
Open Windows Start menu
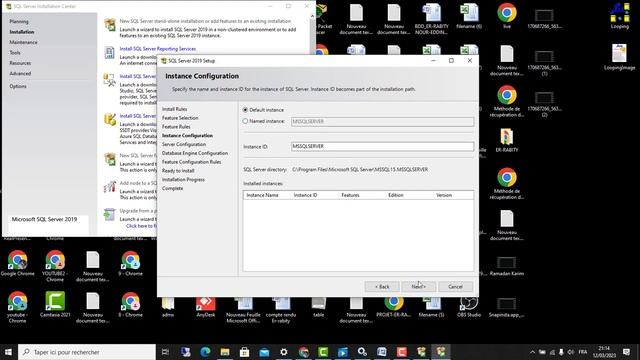coord(9,352)
